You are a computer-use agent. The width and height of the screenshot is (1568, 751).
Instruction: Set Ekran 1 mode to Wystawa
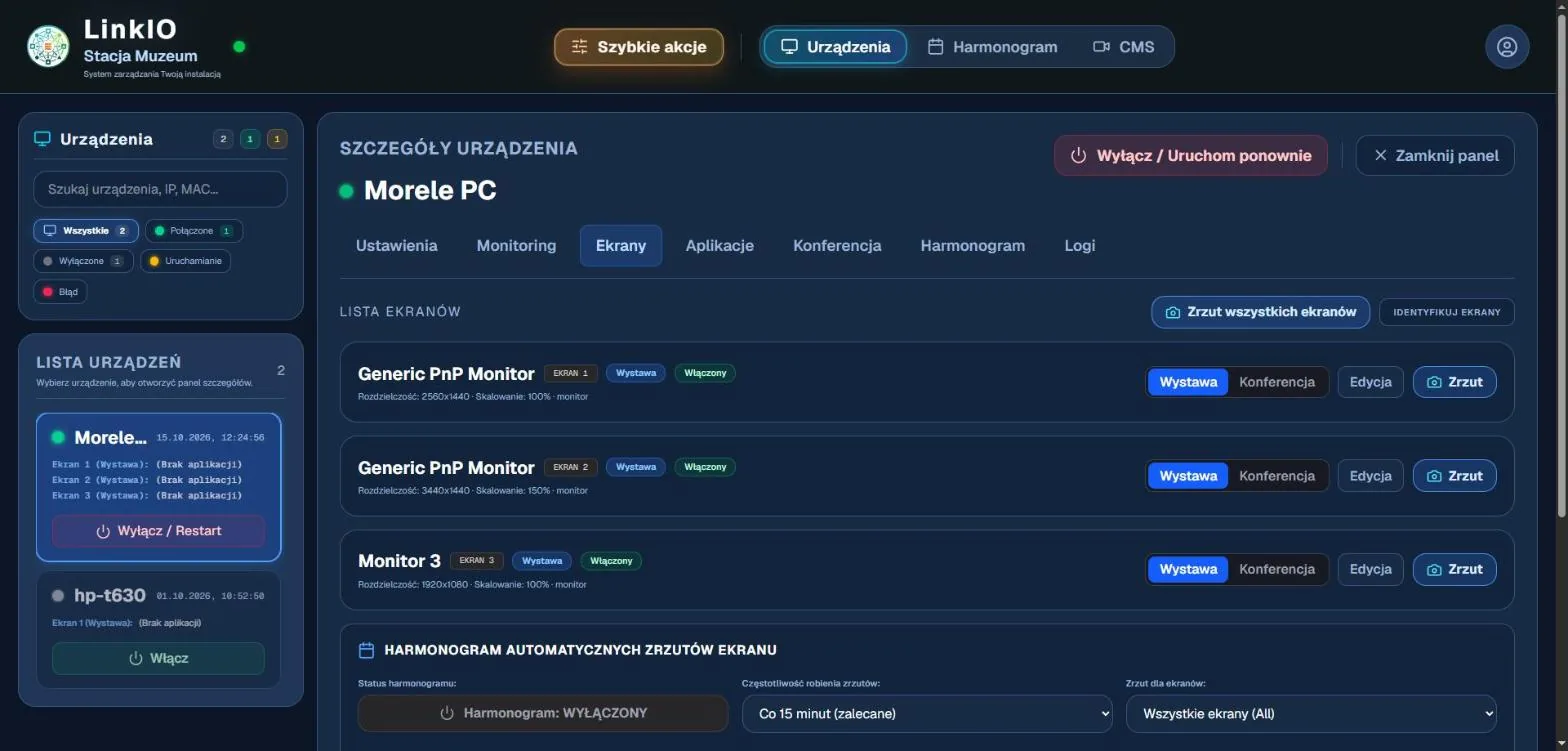point(1188,382)
